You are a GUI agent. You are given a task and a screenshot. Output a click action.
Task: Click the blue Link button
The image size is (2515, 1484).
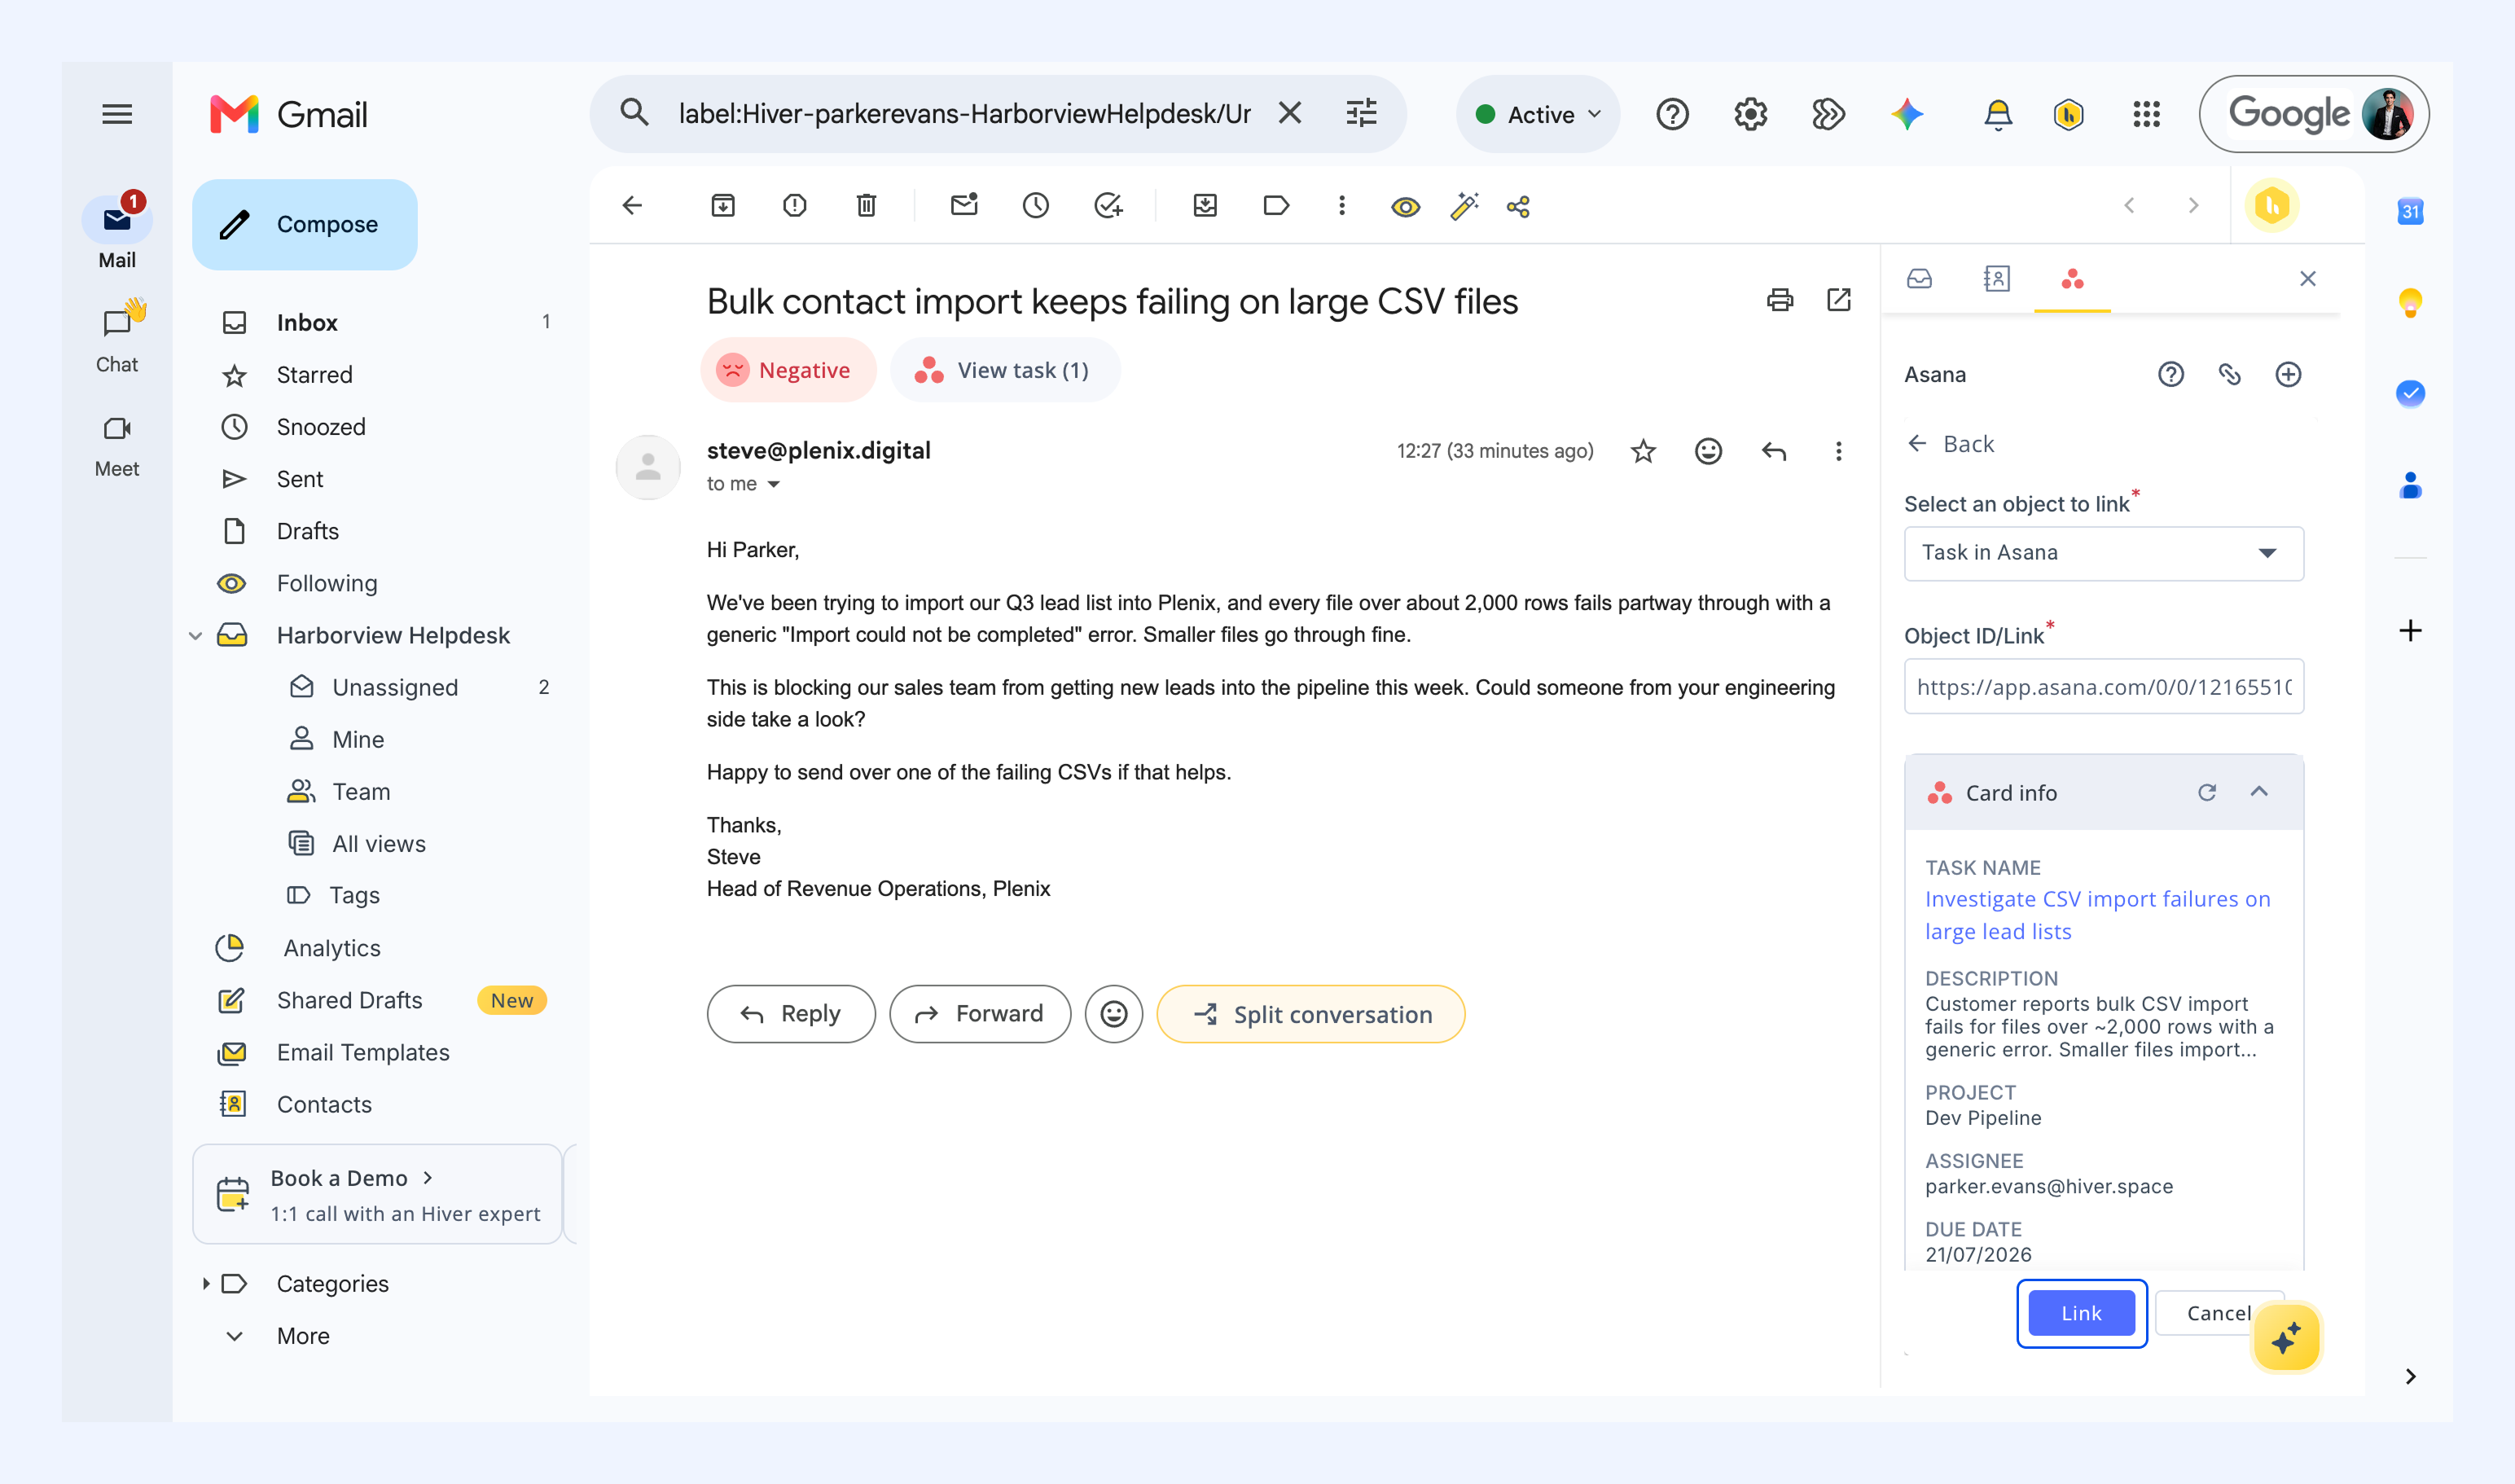(x=2081, y=1313)
